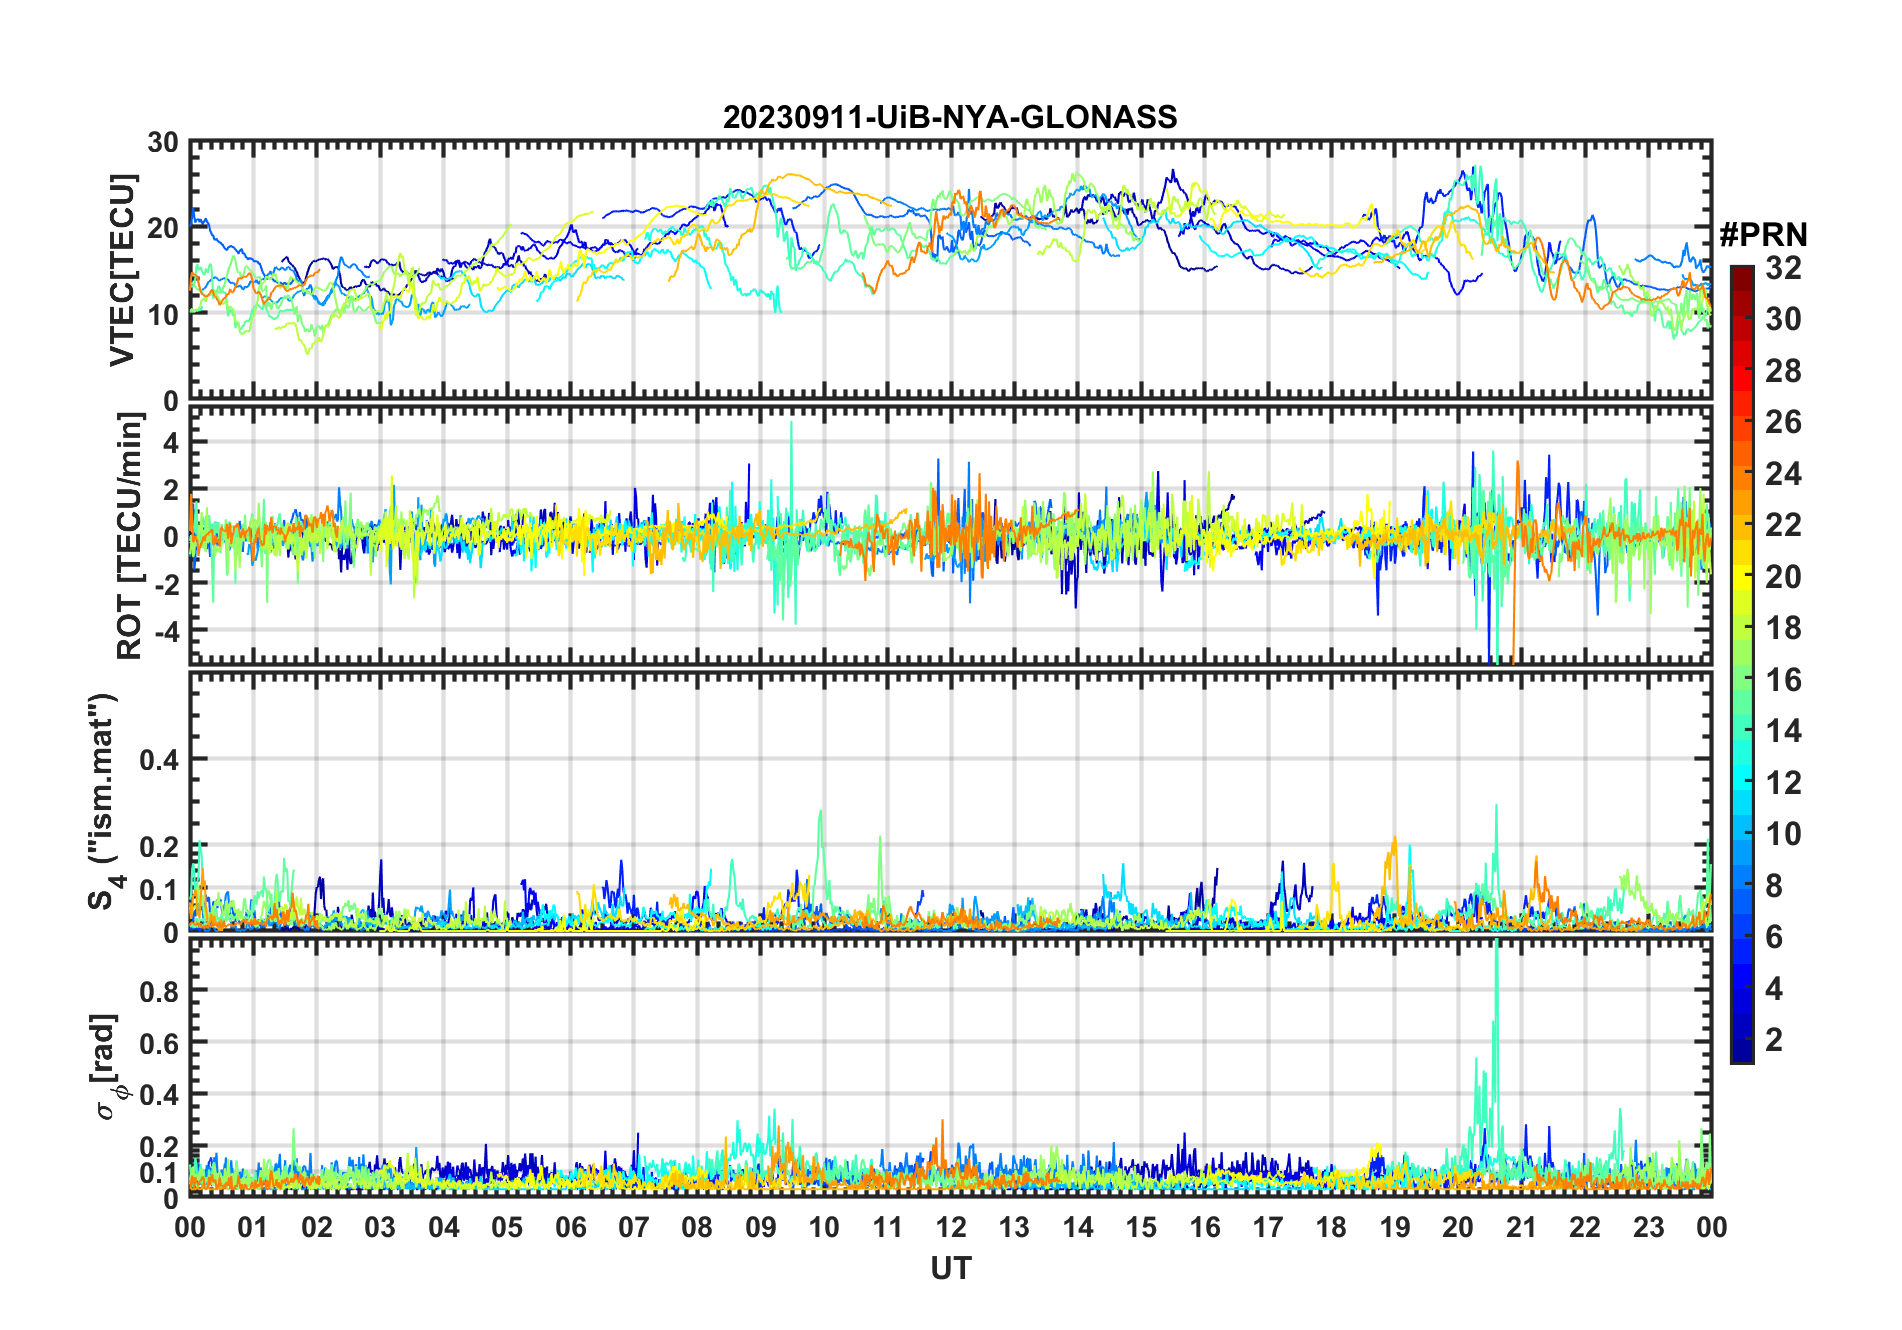Select the UT x-axis label
Viewport: 1902px width, 1330px height.
[950, 1268]
